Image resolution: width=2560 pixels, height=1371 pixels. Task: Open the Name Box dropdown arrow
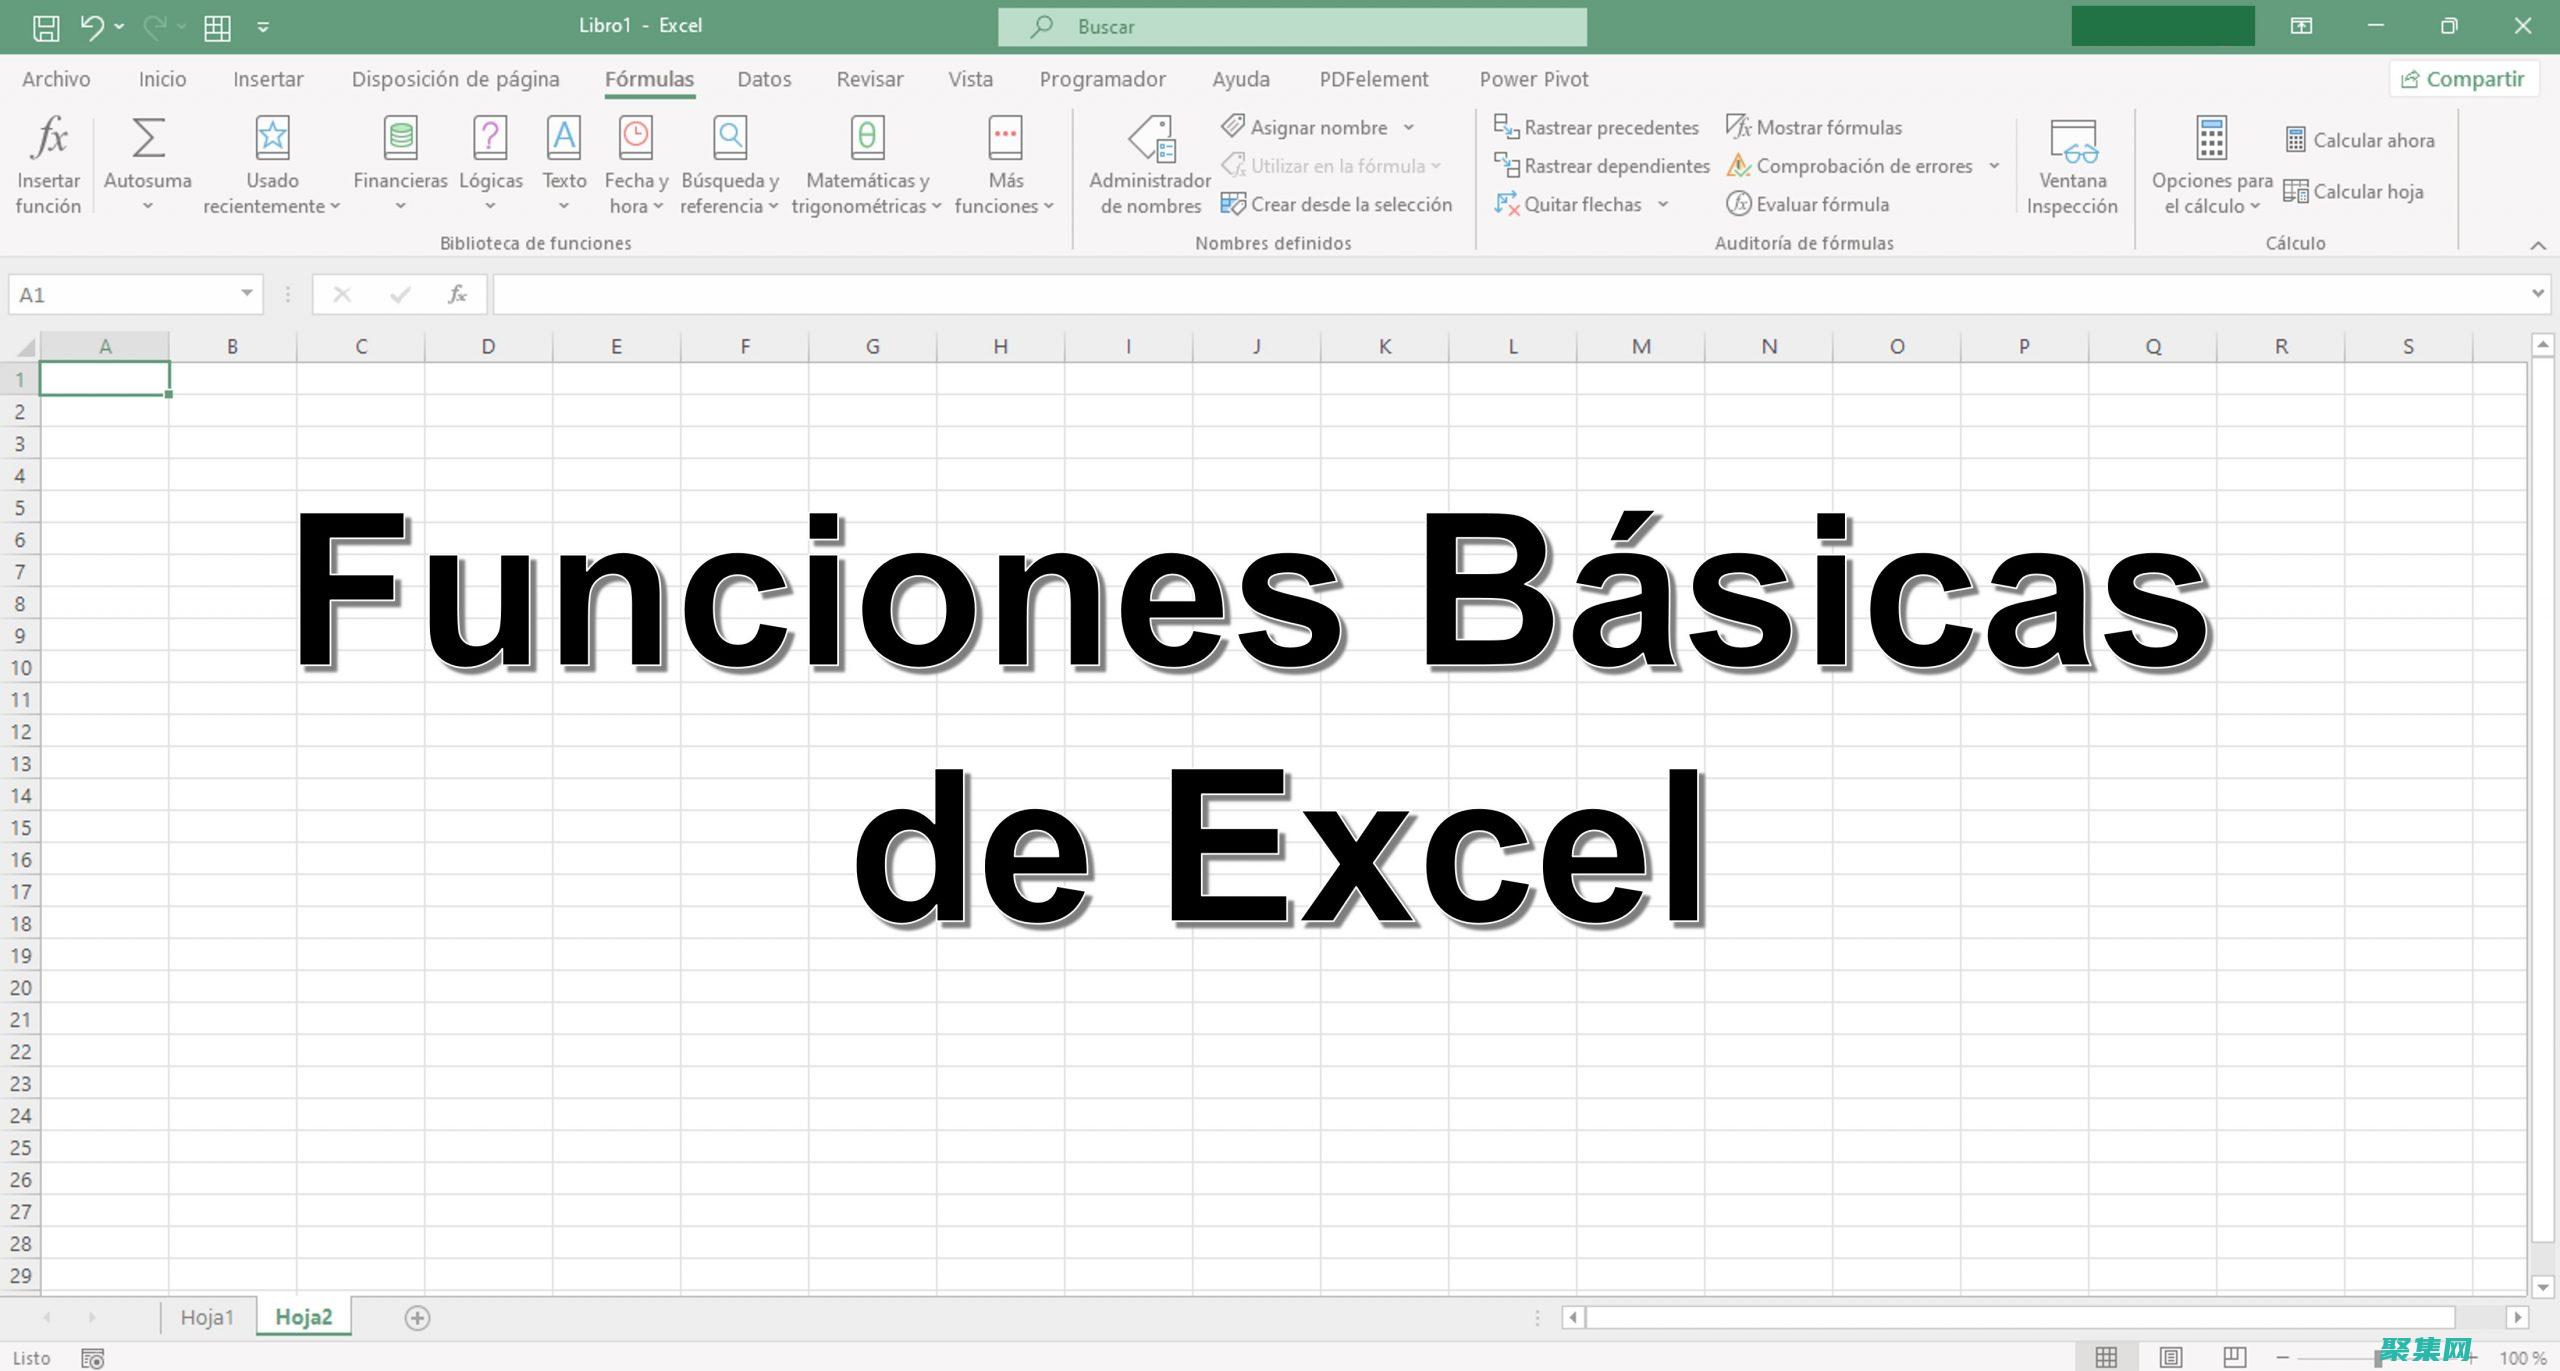click(x=246, y=293)
